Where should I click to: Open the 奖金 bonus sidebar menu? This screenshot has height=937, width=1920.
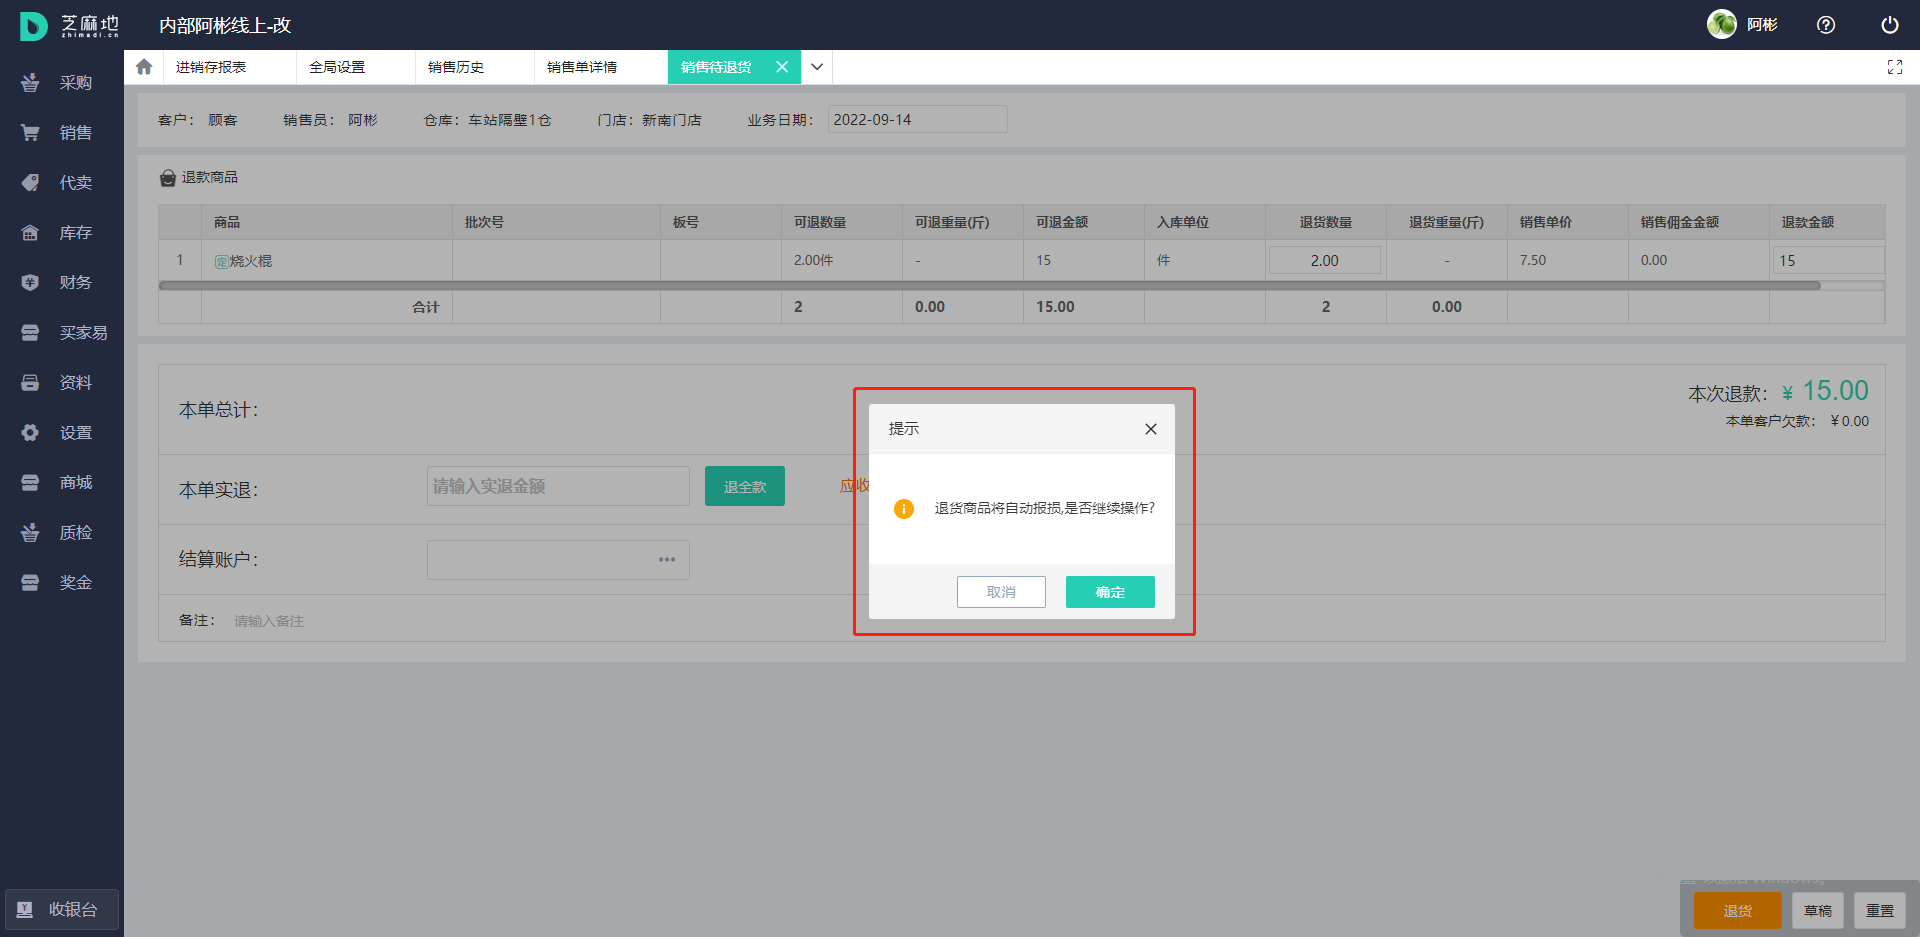[60, 583]
